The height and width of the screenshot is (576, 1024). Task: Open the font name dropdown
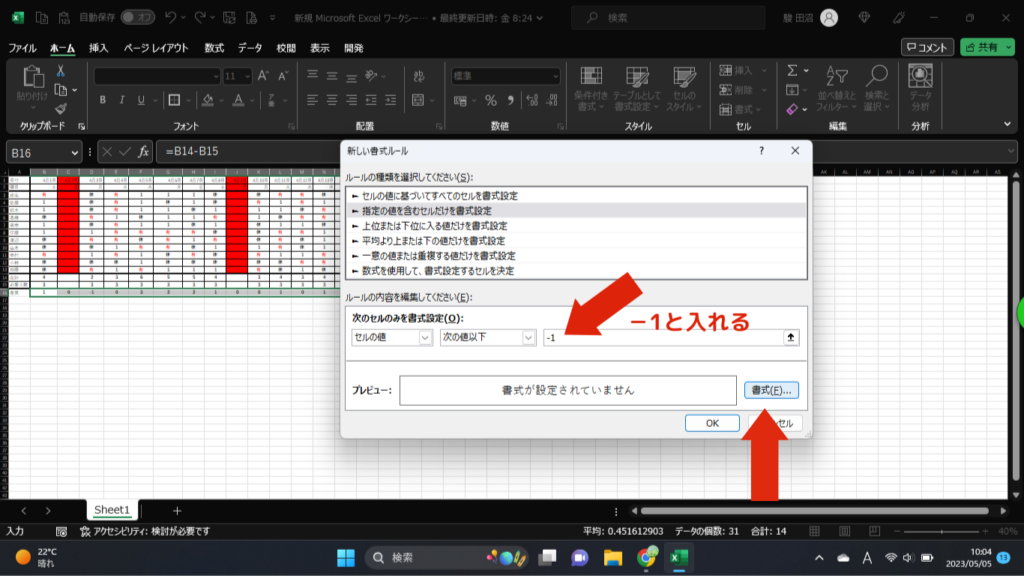coord(216,76)
